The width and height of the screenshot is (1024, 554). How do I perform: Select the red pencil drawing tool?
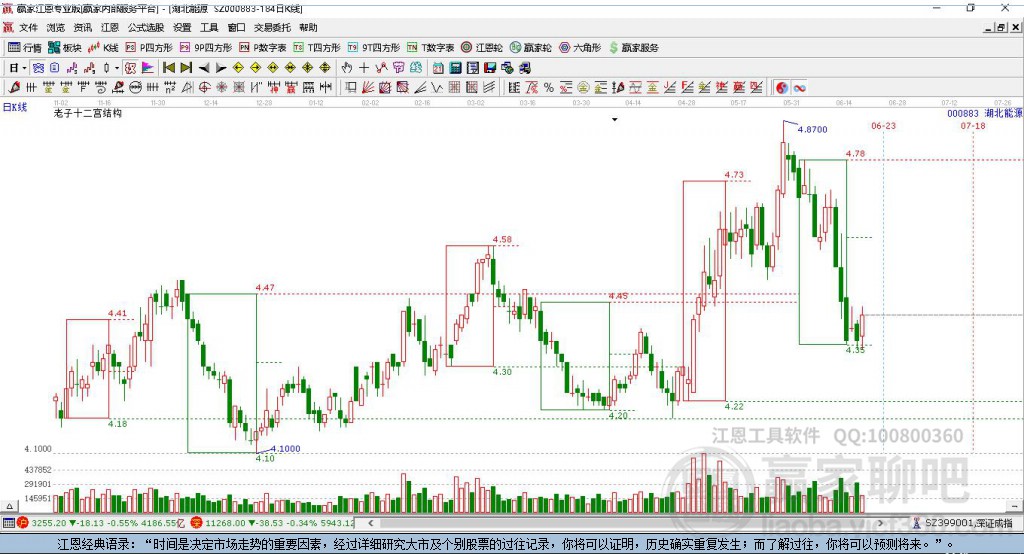point(14,87)
